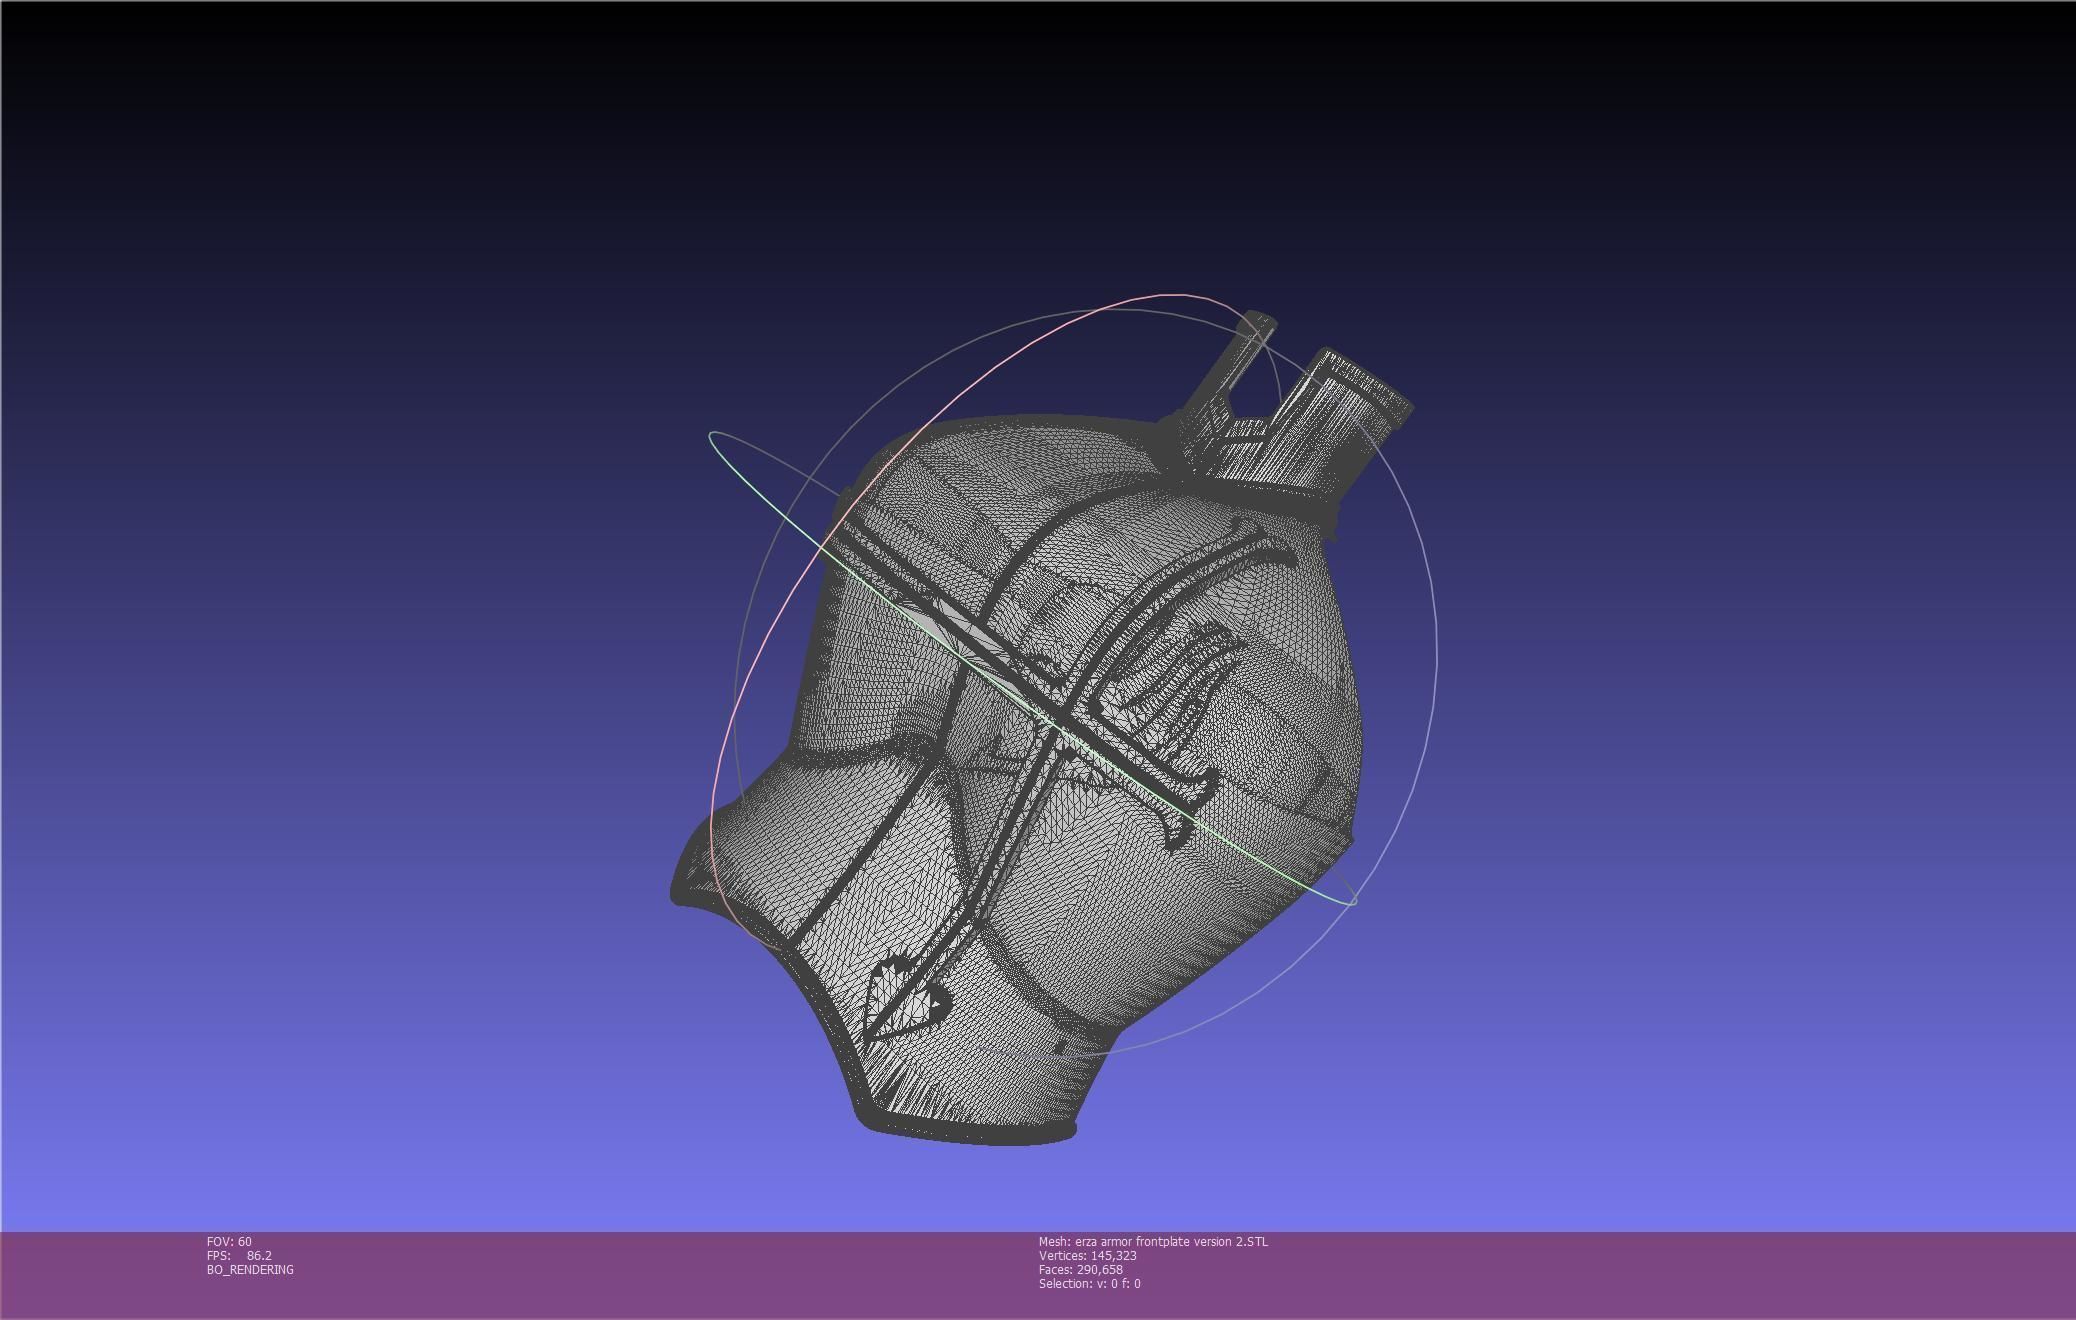Click the mesh name 'erza armor frontplate version 2.STL'
2076x1320 pixels.
(1171, 1241)
